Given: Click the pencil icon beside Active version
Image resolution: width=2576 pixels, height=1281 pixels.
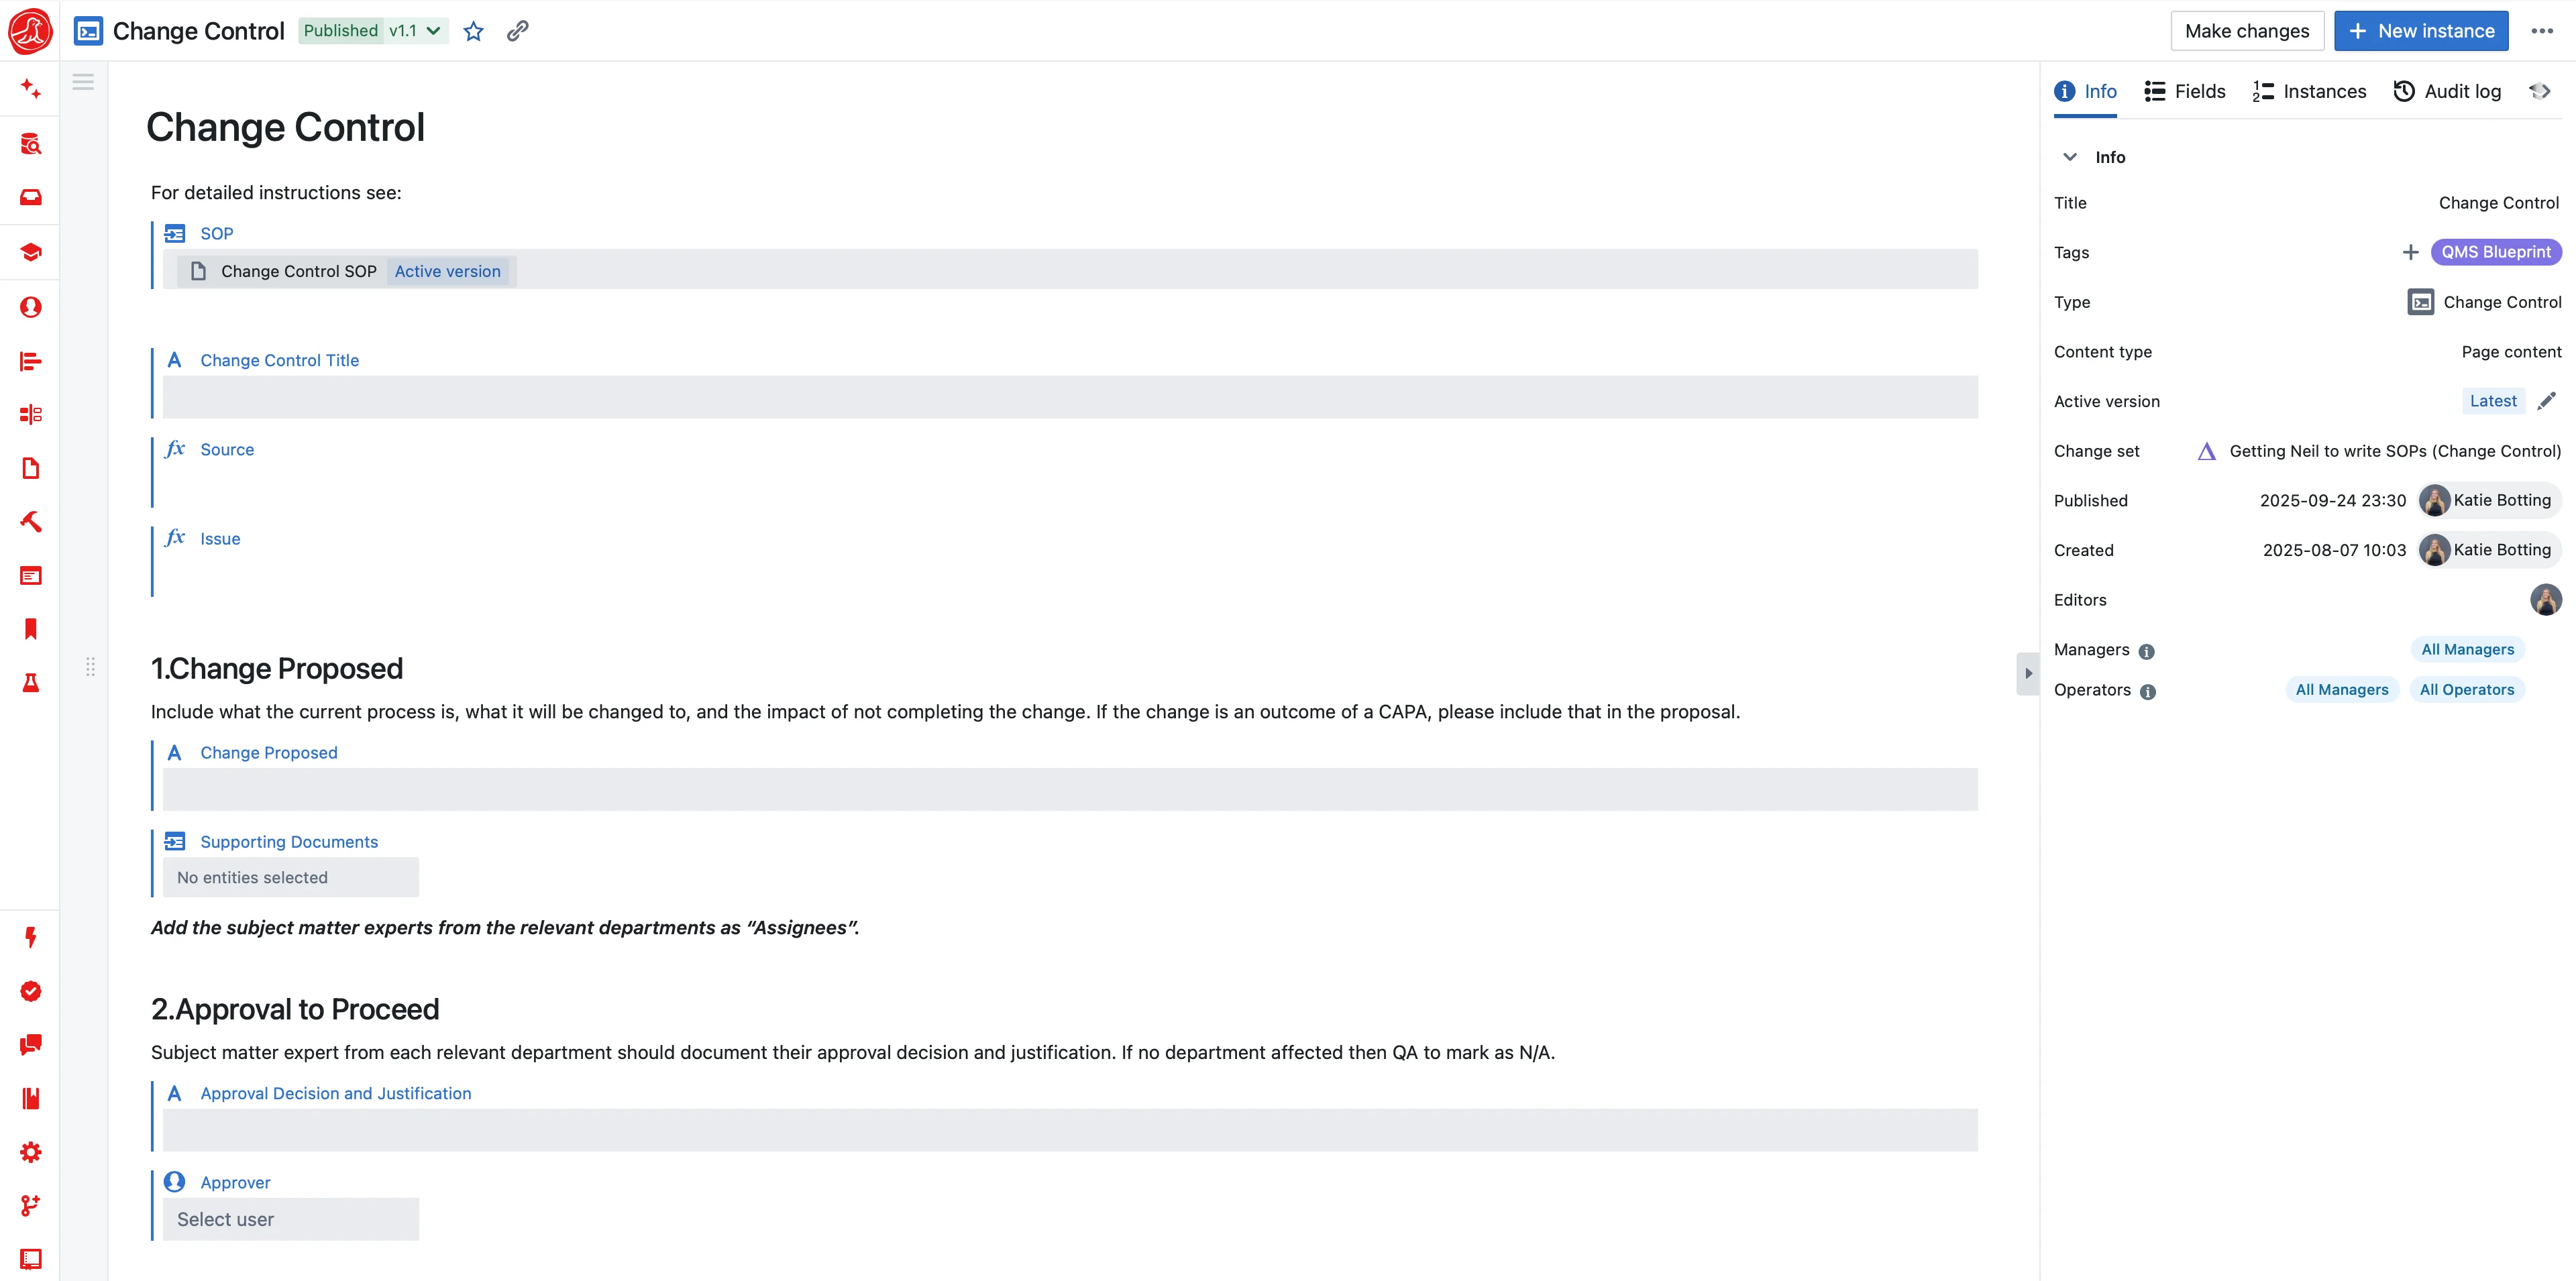Looking at the screenshot, I should (2546, 401).
